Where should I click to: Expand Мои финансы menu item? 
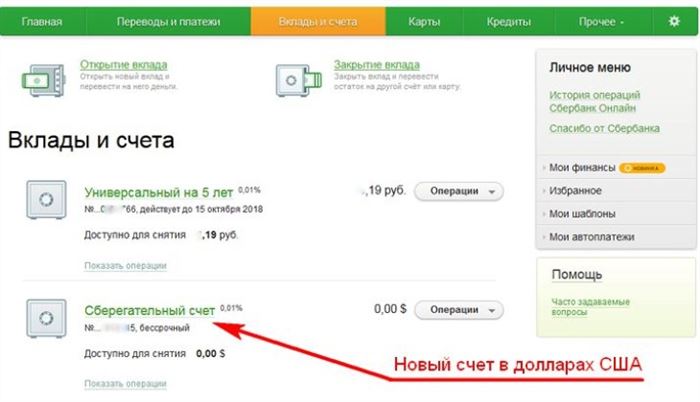pyautogui.click(x=582, y=168)
